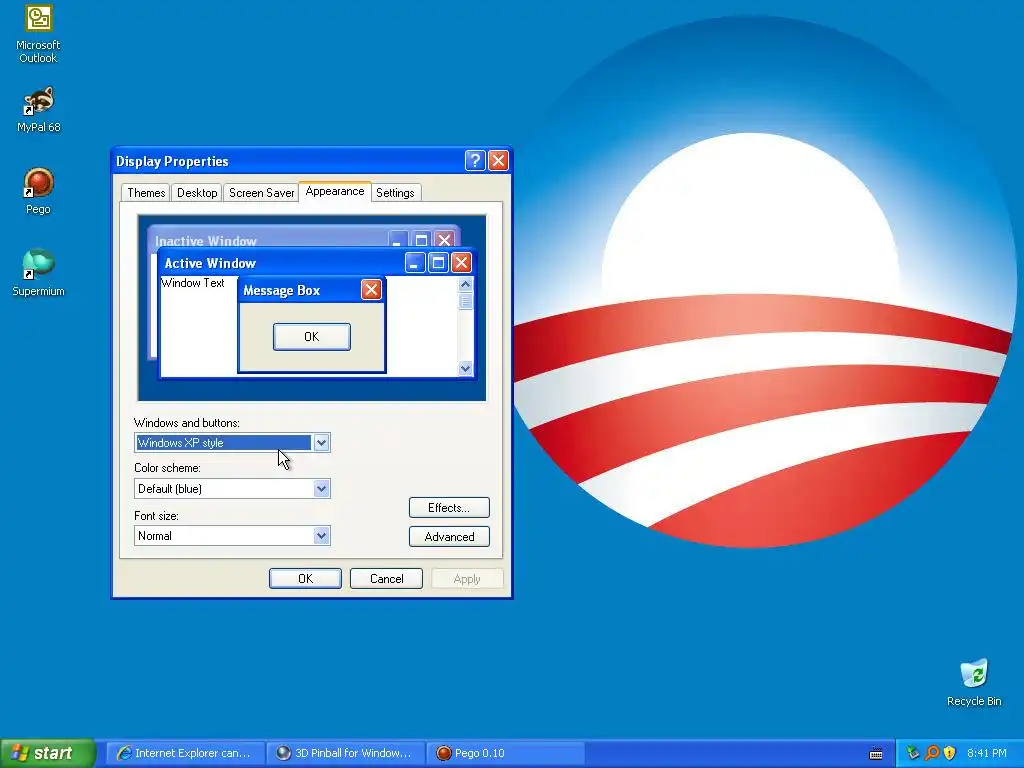Select the Recycle Bin icon

click(974, 682)
